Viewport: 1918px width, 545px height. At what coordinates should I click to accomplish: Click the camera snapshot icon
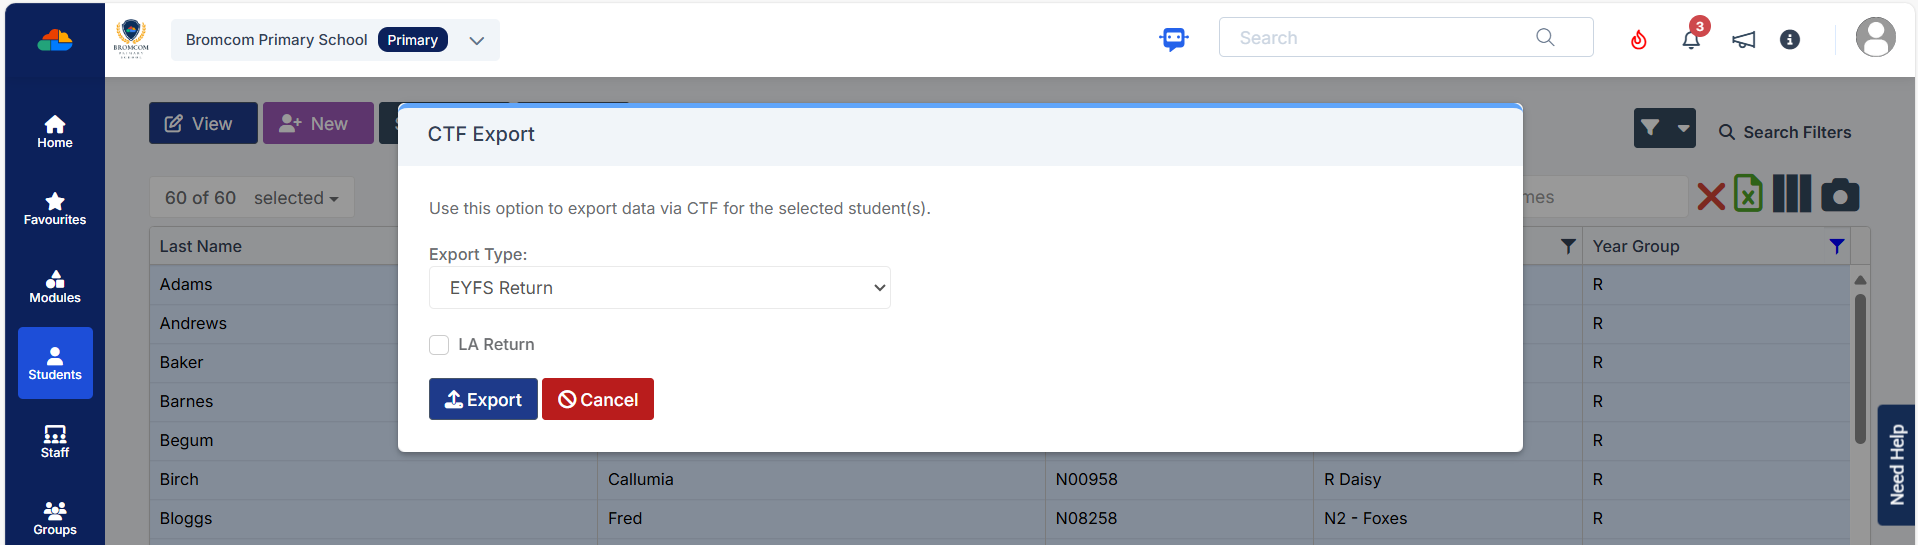point(1840,195)
